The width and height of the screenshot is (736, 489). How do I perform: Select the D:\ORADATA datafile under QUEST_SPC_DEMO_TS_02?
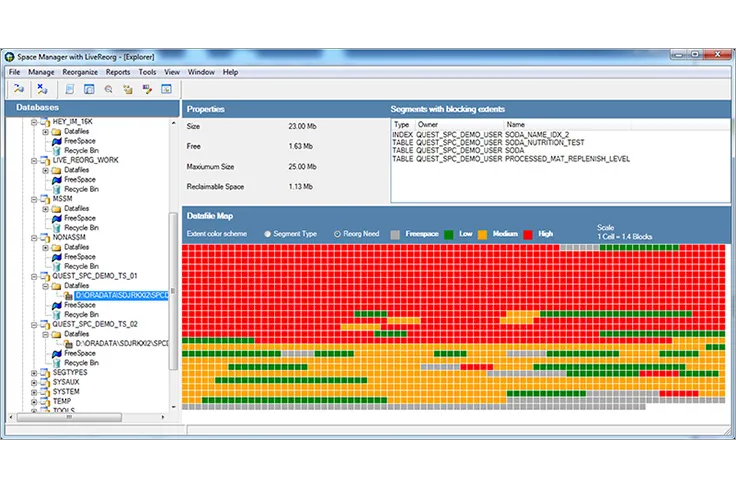click(122, 344)
